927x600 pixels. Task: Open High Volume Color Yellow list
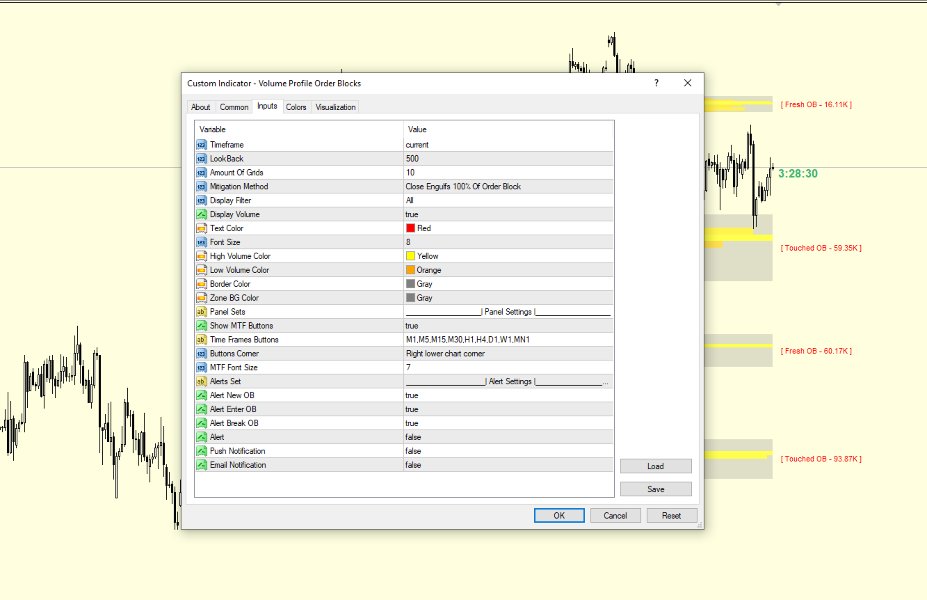[508, 256]
